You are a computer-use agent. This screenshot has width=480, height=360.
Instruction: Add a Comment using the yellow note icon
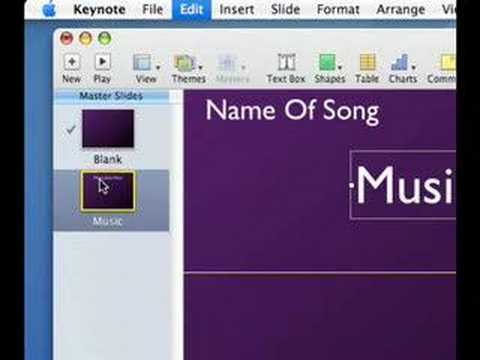point(448,63)
